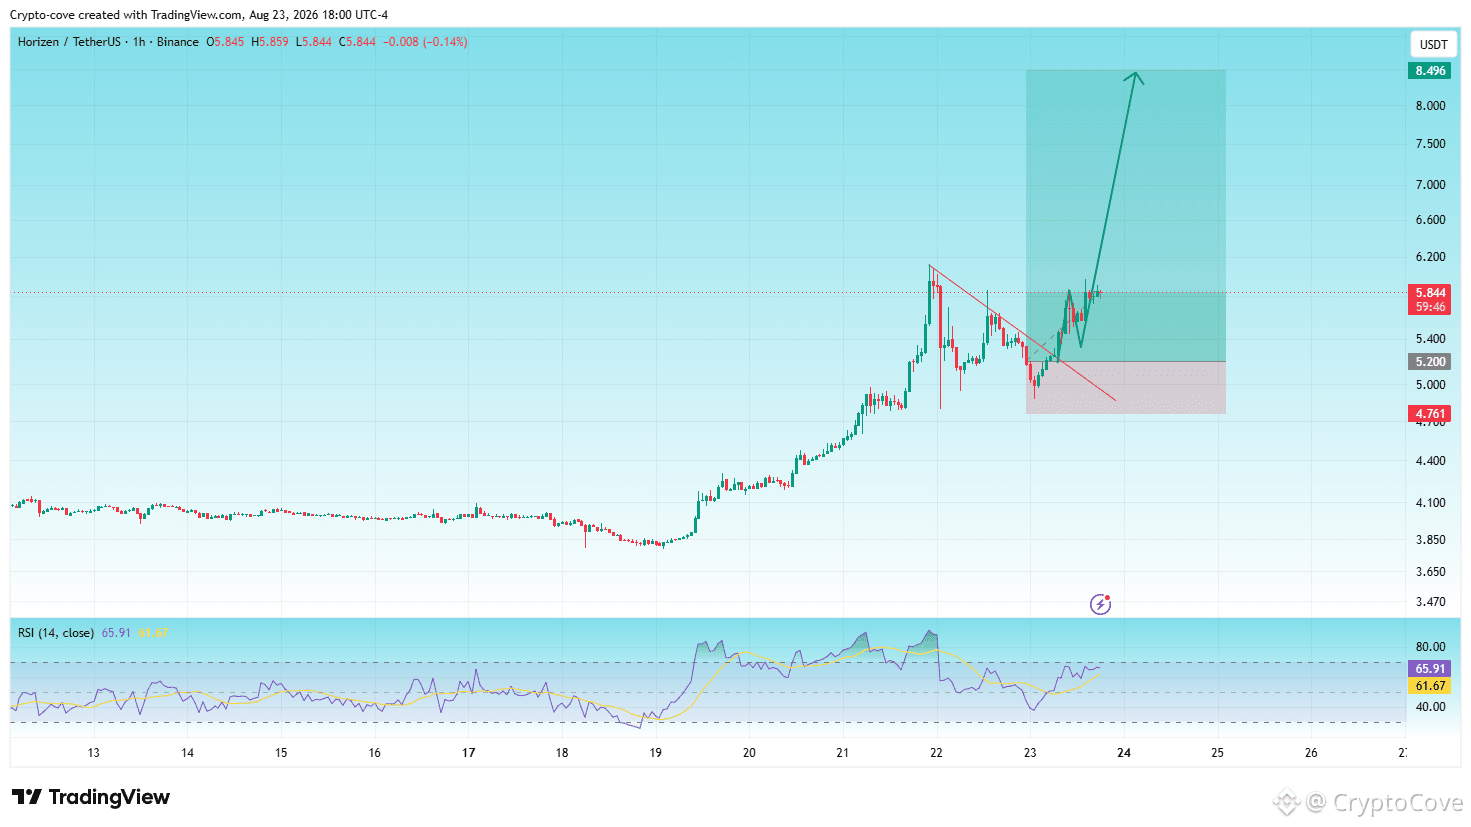Click the 7.000 price axis label
This screenshot has height=827, width=1471.
(1430, 185)
